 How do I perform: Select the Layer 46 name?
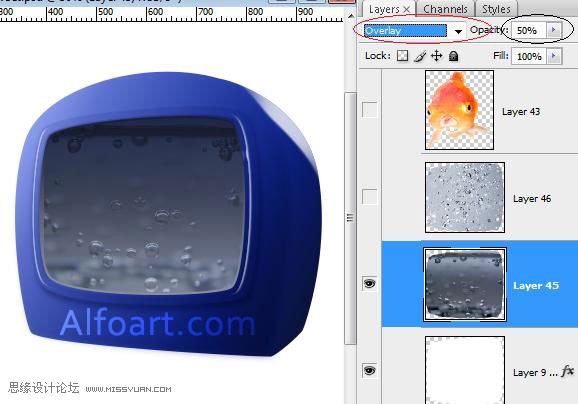532,199
